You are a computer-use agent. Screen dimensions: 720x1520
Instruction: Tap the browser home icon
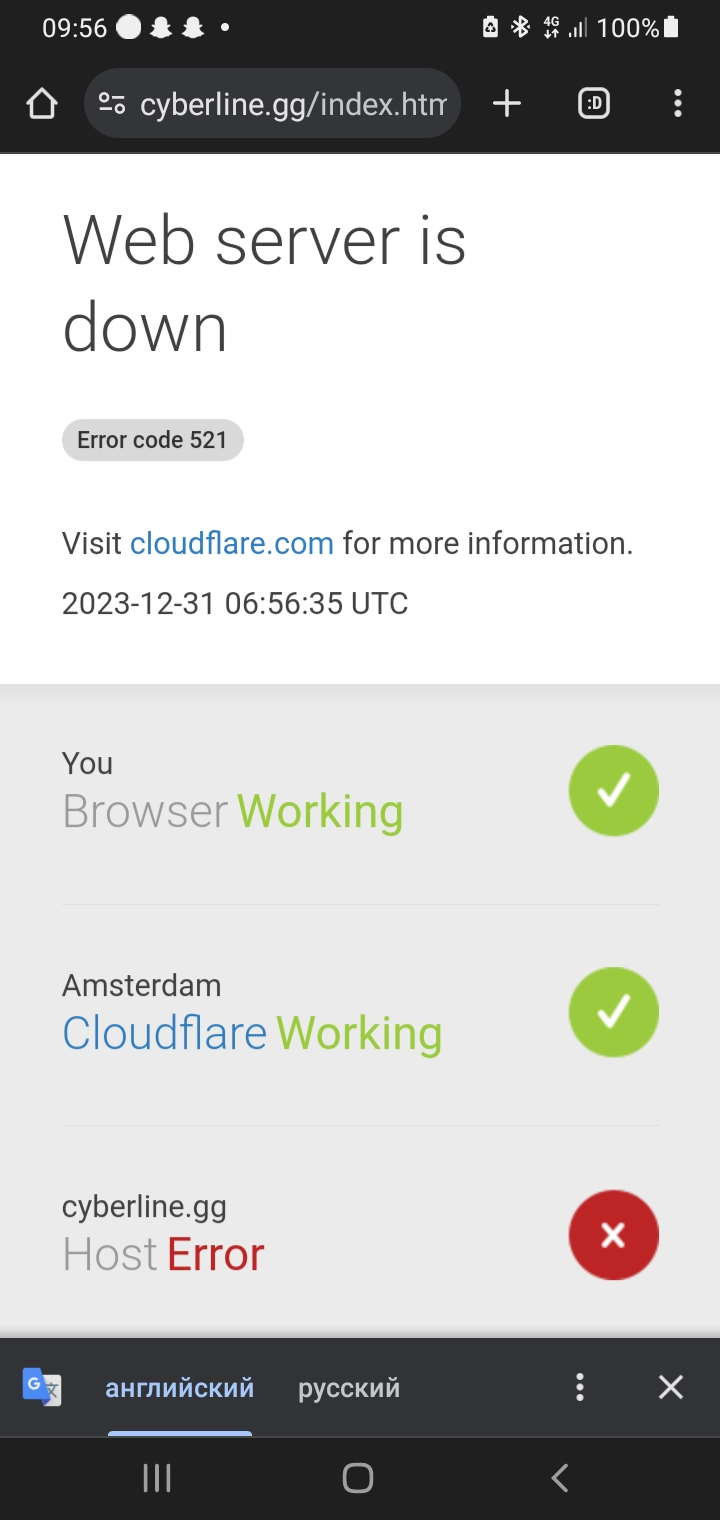point(42,103)
